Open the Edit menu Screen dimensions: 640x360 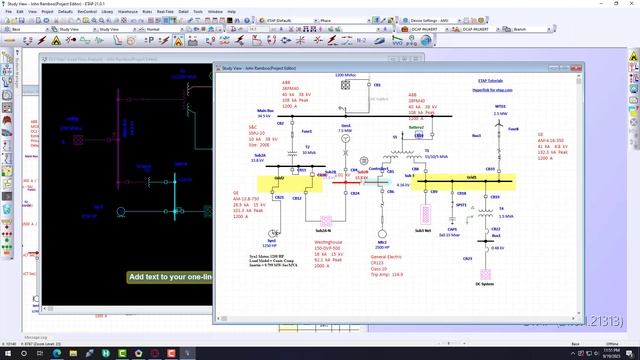(x=20, y=12)
